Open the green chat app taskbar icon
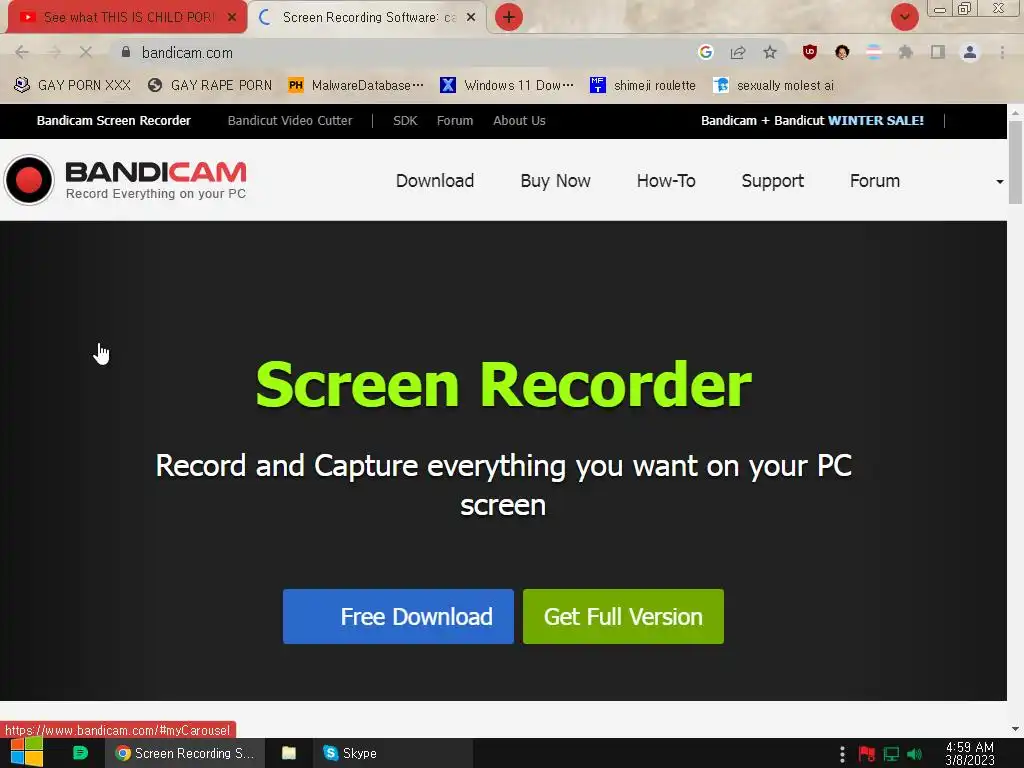Image resolution: width=1024 pixels, height=768 pixels. pos(80,753)
